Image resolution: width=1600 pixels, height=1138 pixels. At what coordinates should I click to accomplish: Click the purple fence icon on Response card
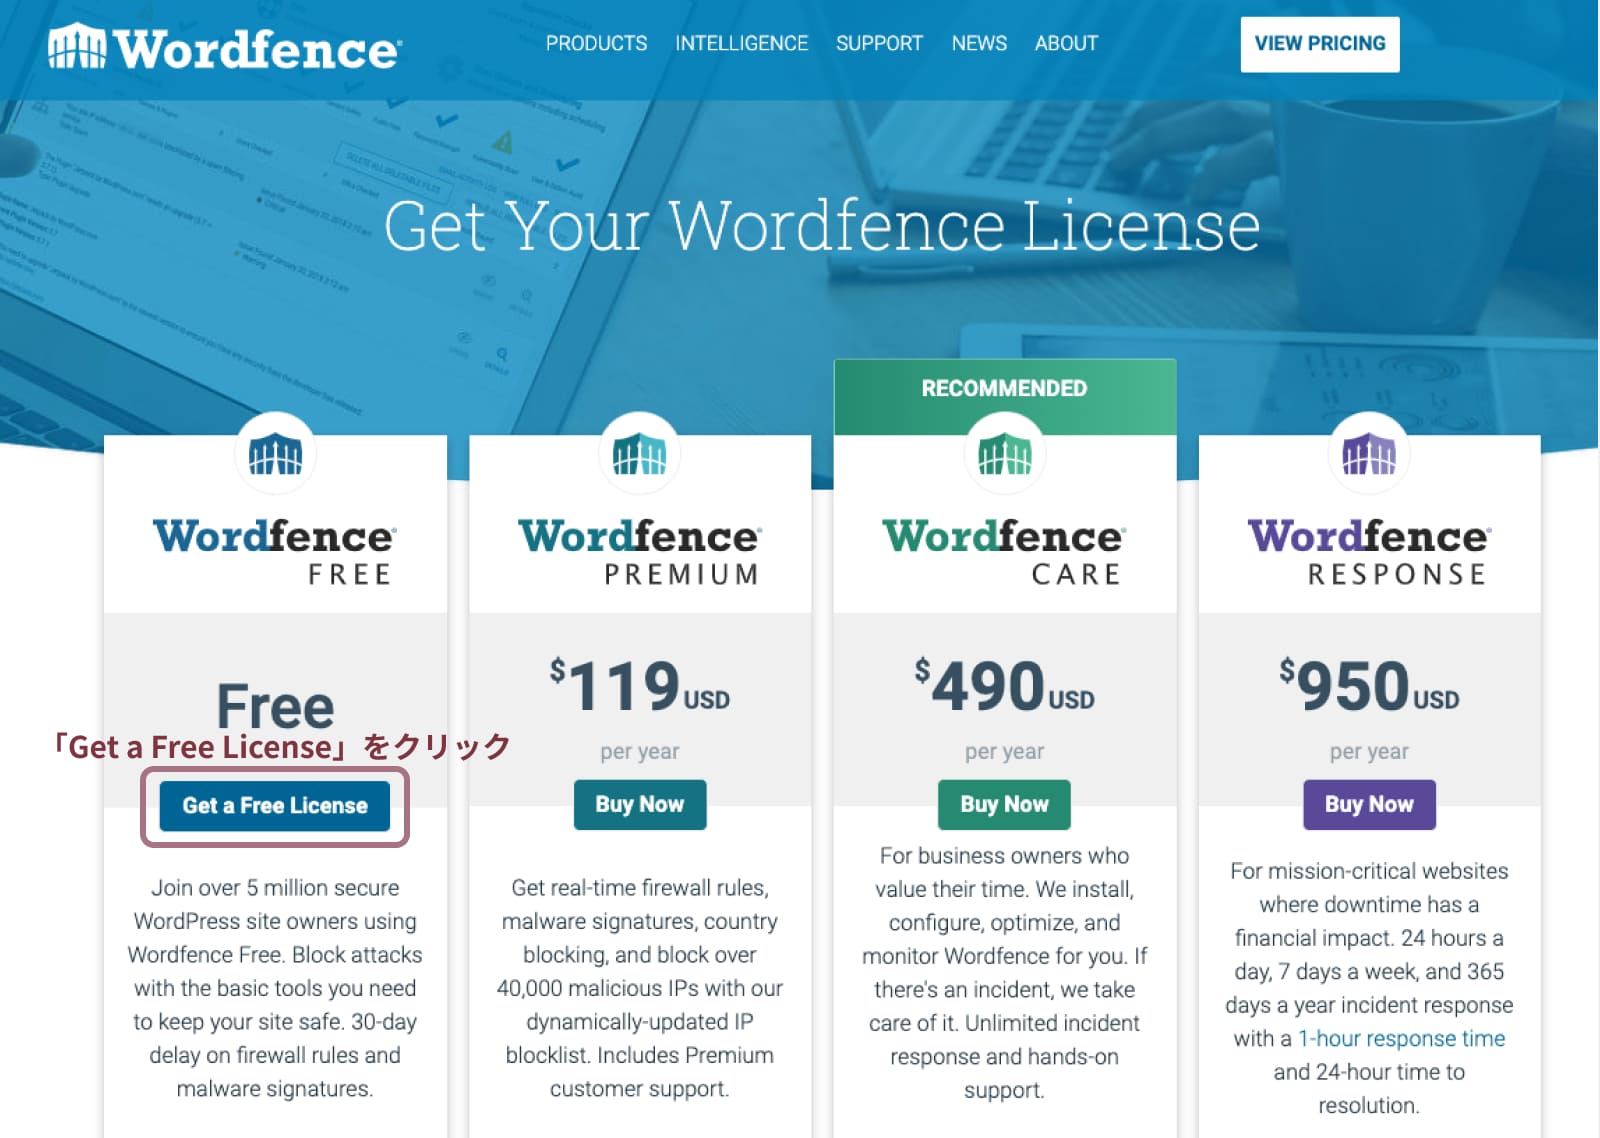coord(1369,455)
